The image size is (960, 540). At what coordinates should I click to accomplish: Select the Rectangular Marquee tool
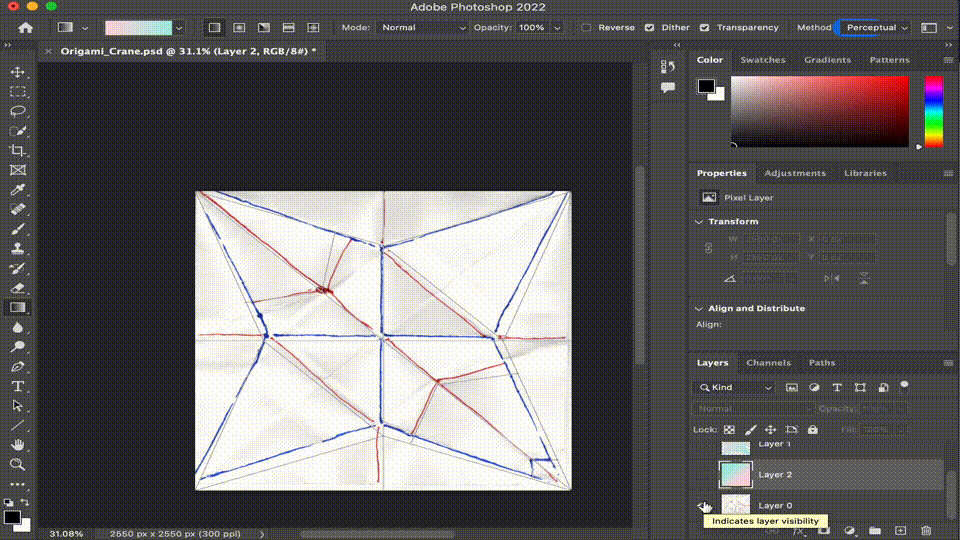18,92
